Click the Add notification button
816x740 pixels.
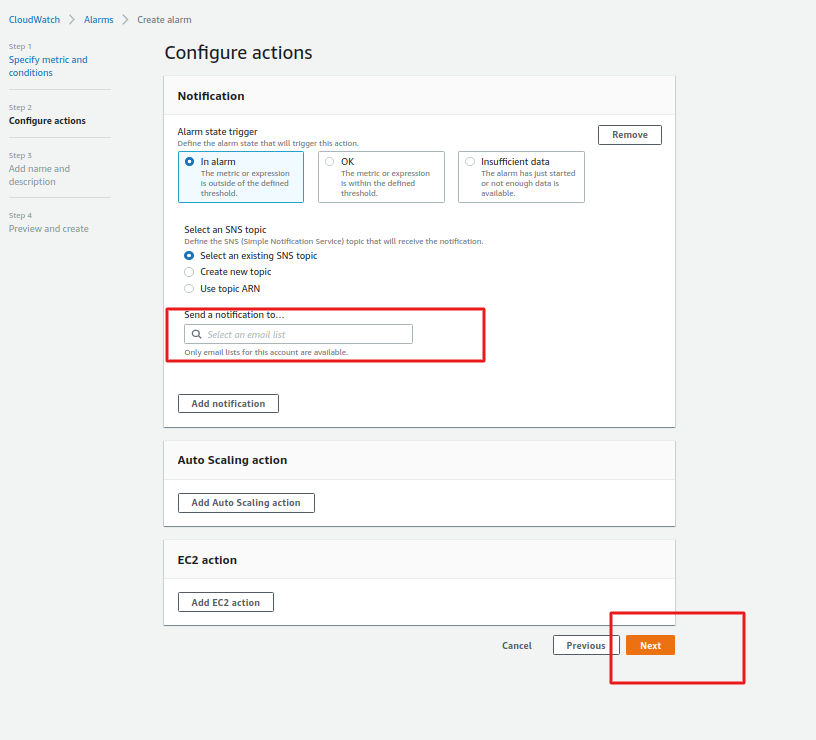228,403
